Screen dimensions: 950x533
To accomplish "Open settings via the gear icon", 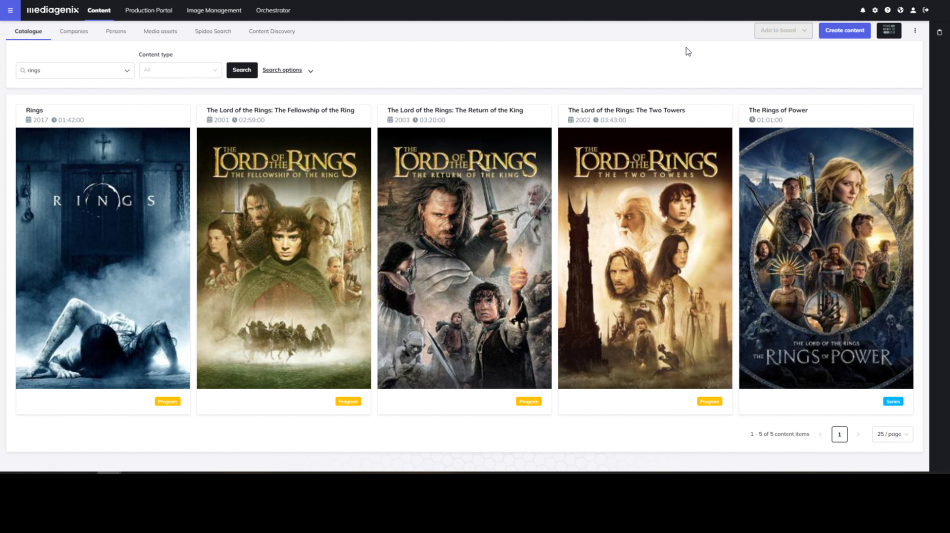I will [875, 10].
